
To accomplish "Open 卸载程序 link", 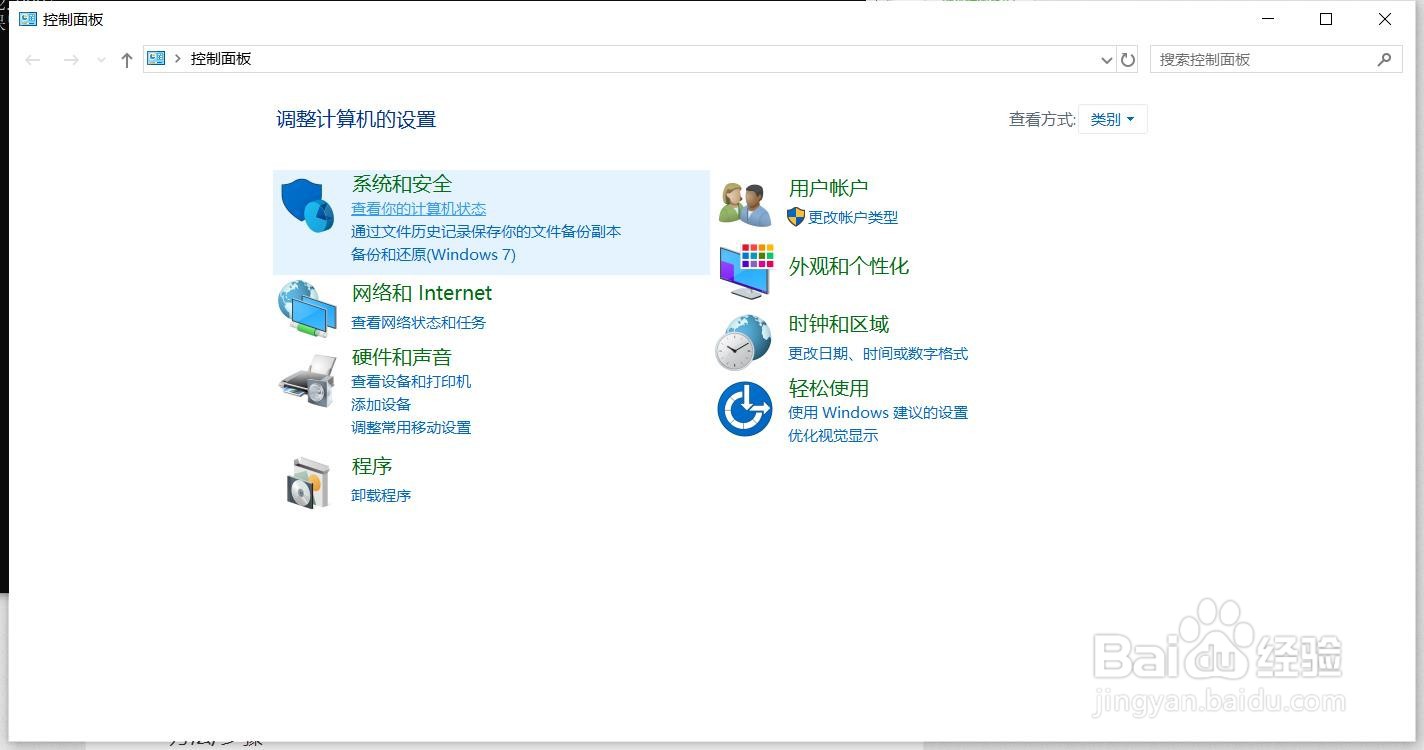I will (x=381, y=494).
